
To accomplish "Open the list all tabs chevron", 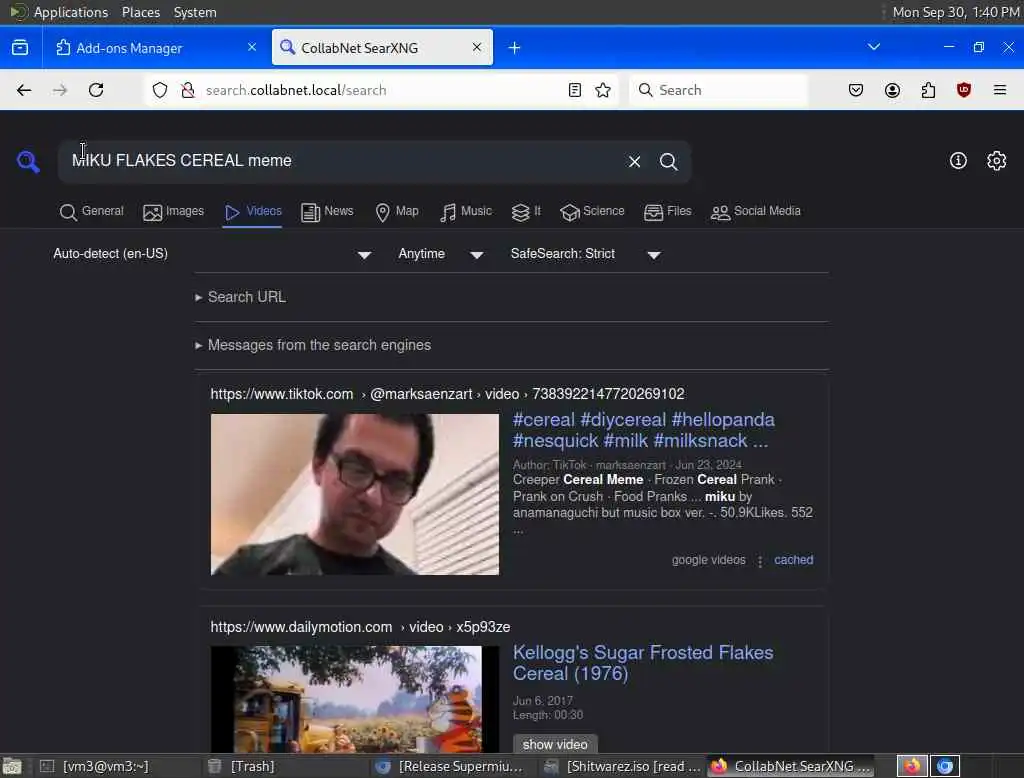I will [x=874, y=47].
